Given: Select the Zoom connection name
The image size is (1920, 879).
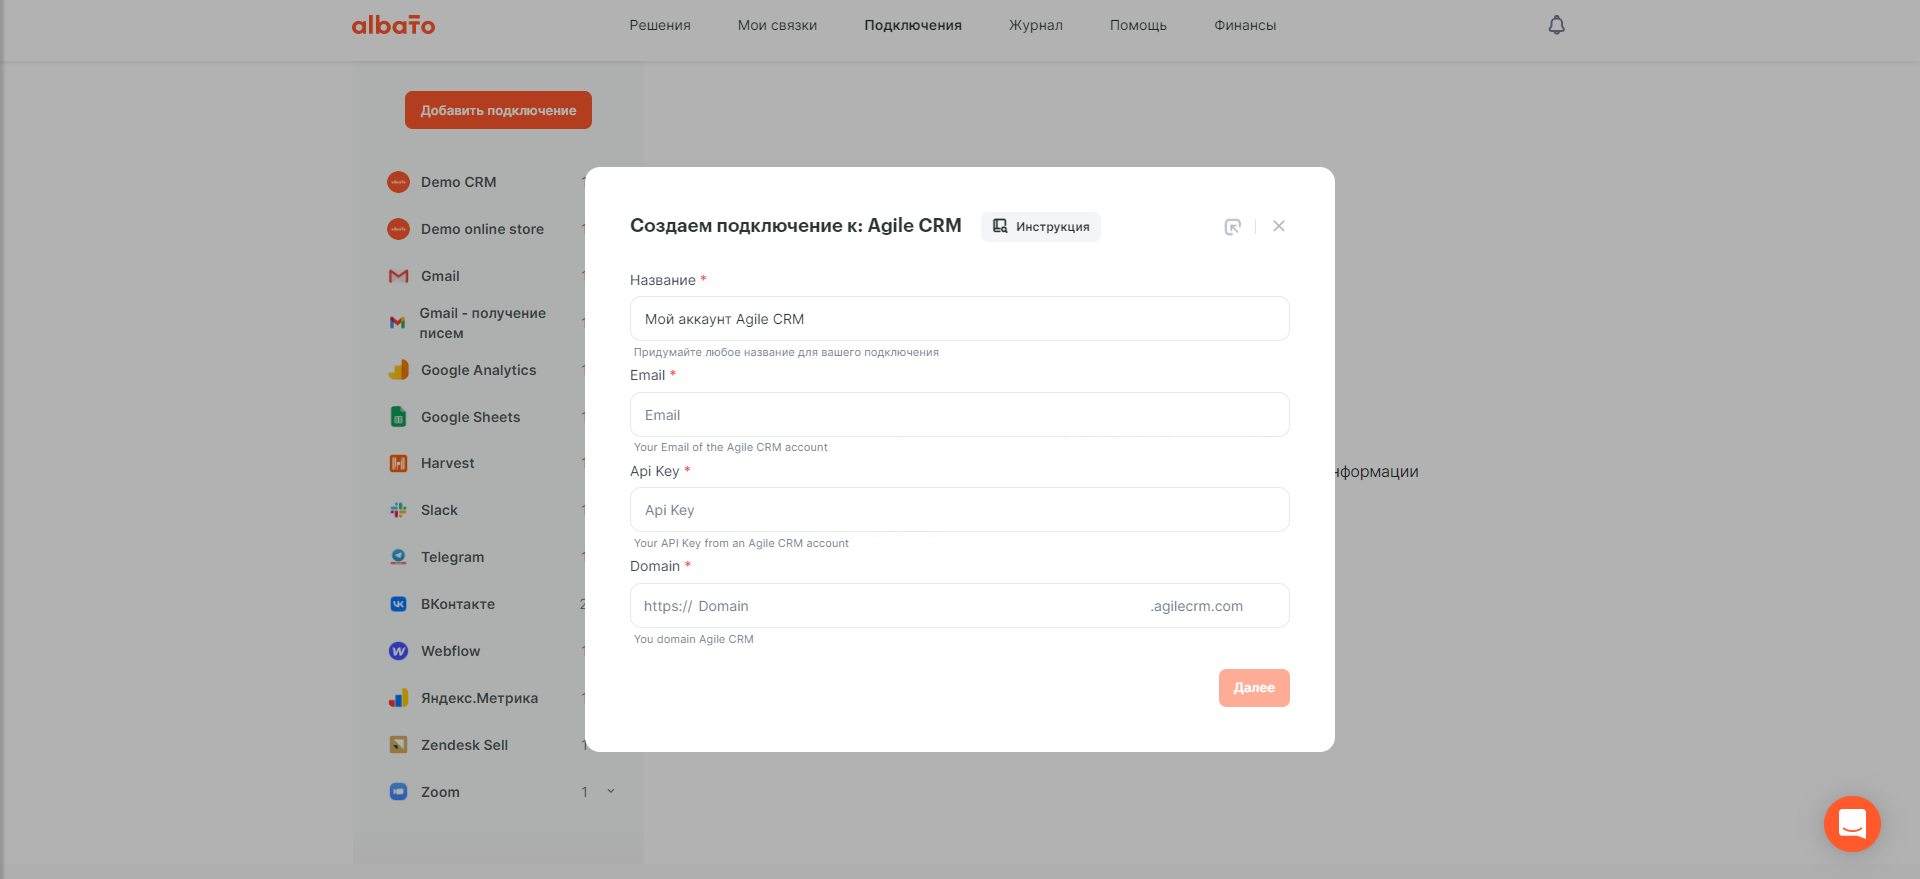Looking at the screenshot, I should point(440,792).
